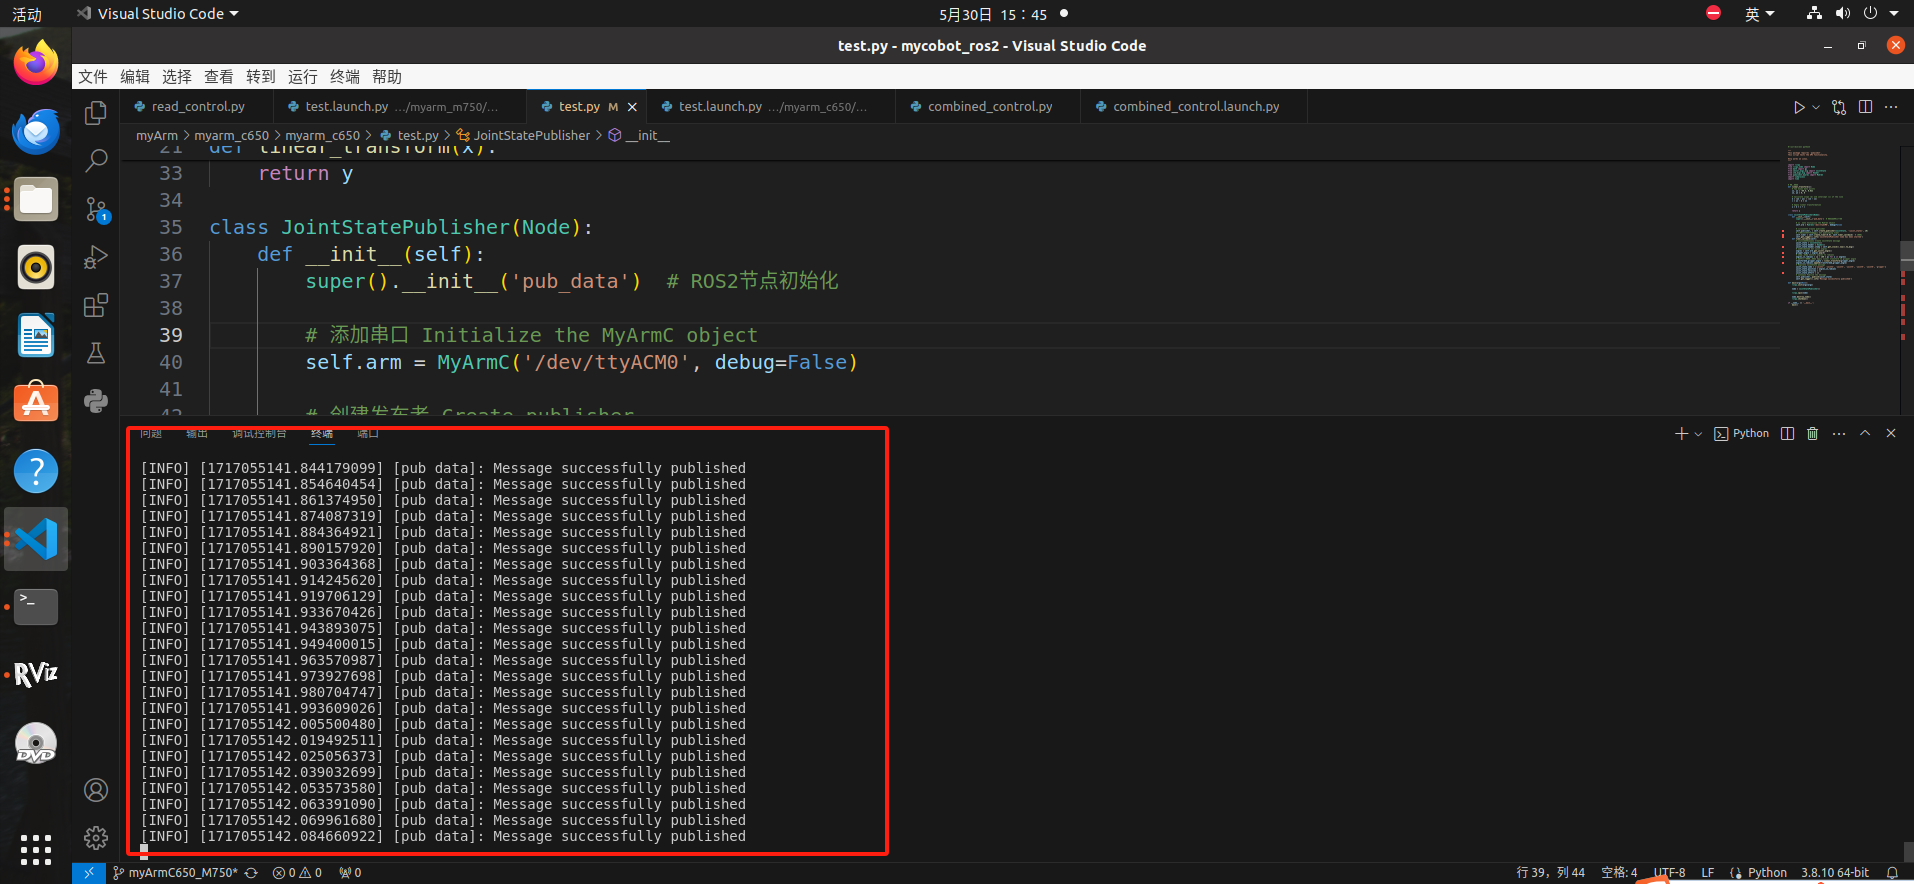Switch to the 终端 (Terminal) panel tab

(322, 433)
